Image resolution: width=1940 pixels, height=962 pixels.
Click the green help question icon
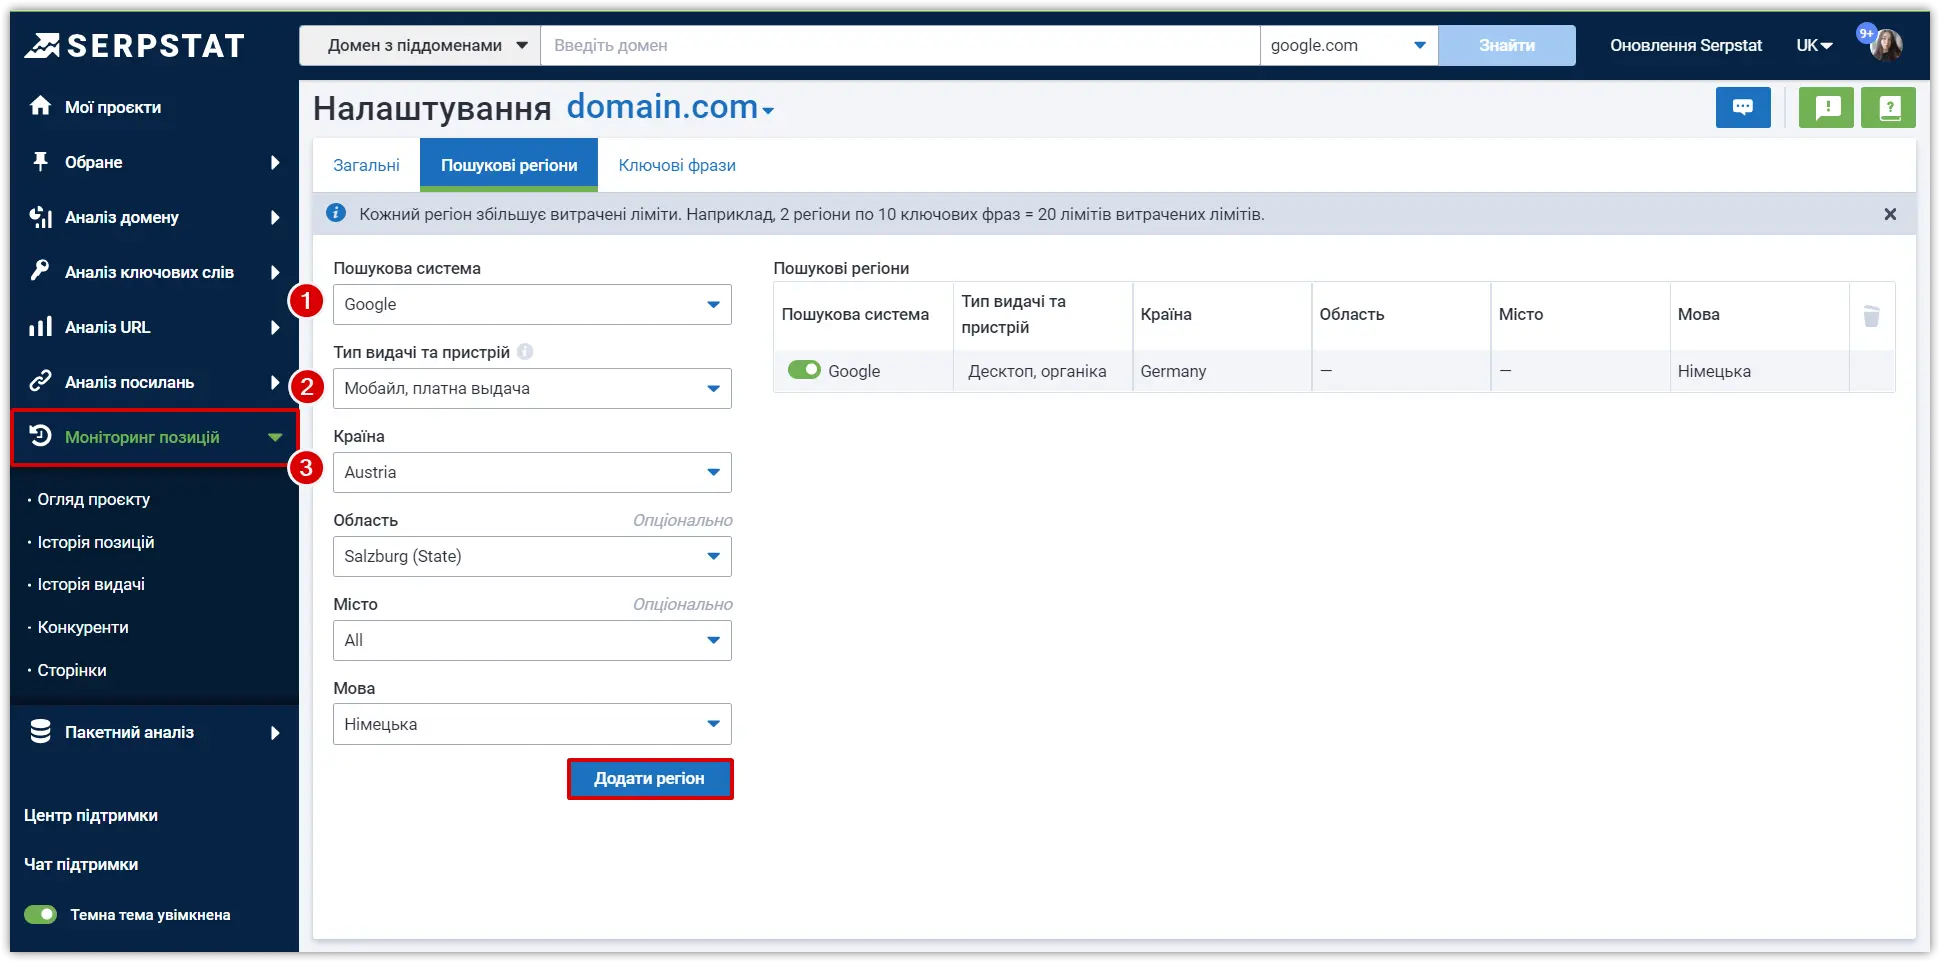1889,107
